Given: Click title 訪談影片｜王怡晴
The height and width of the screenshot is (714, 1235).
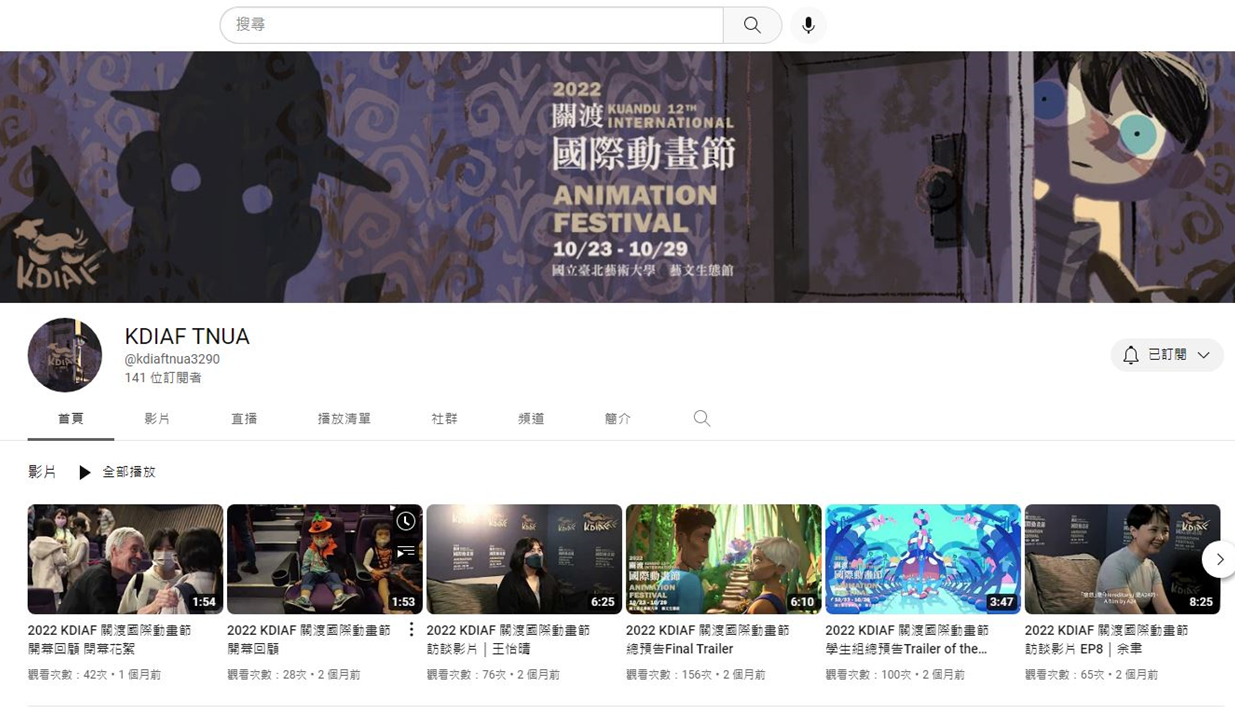Looking at the screenshot, I should pyautogui.click(x=508, y=640).
